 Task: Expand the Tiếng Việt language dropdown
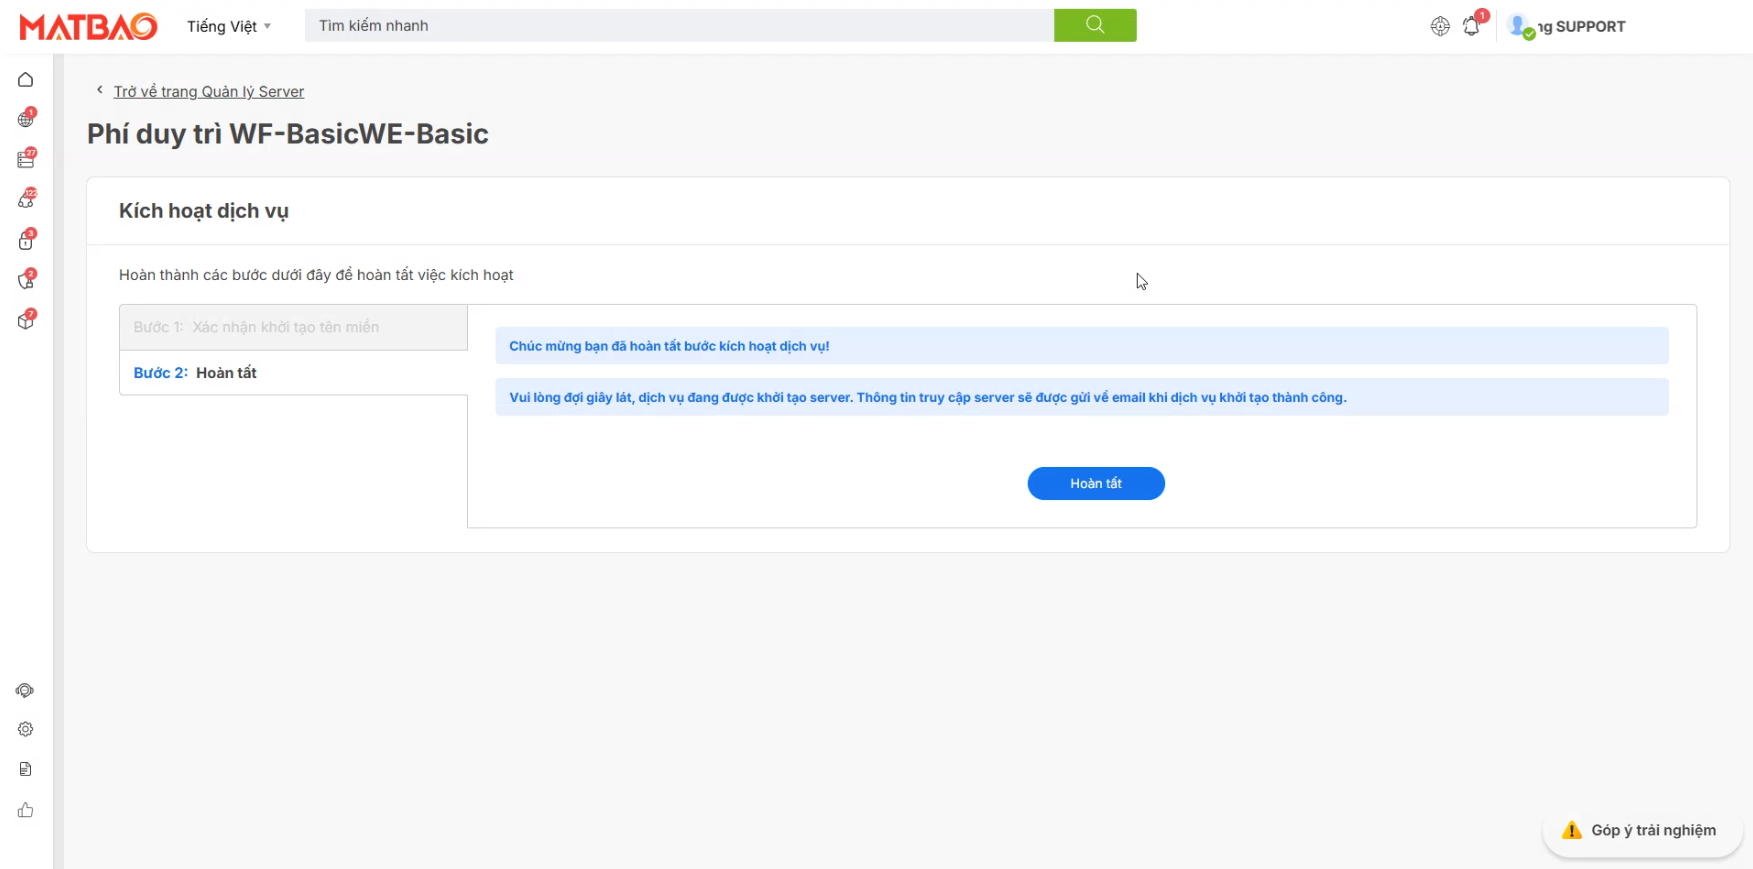click(x=229, y=27)
